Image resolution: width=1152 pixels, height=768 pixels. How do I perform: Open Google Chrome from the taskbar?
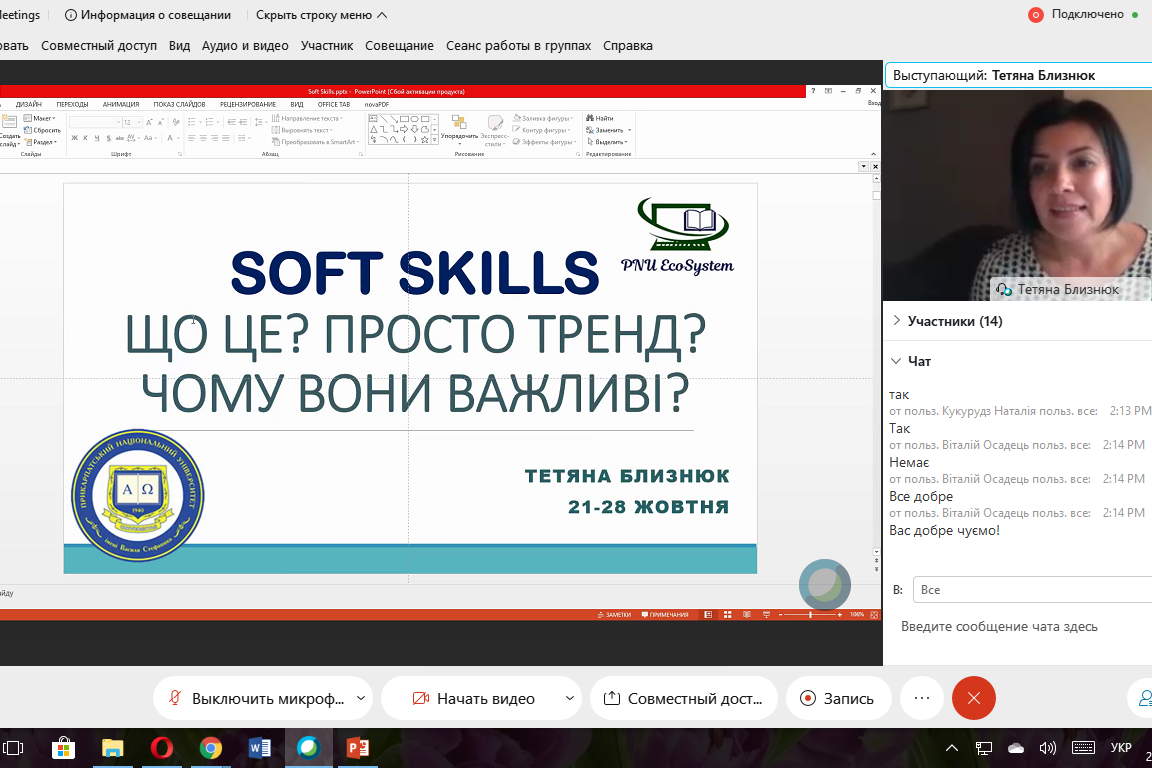point(210,748)
